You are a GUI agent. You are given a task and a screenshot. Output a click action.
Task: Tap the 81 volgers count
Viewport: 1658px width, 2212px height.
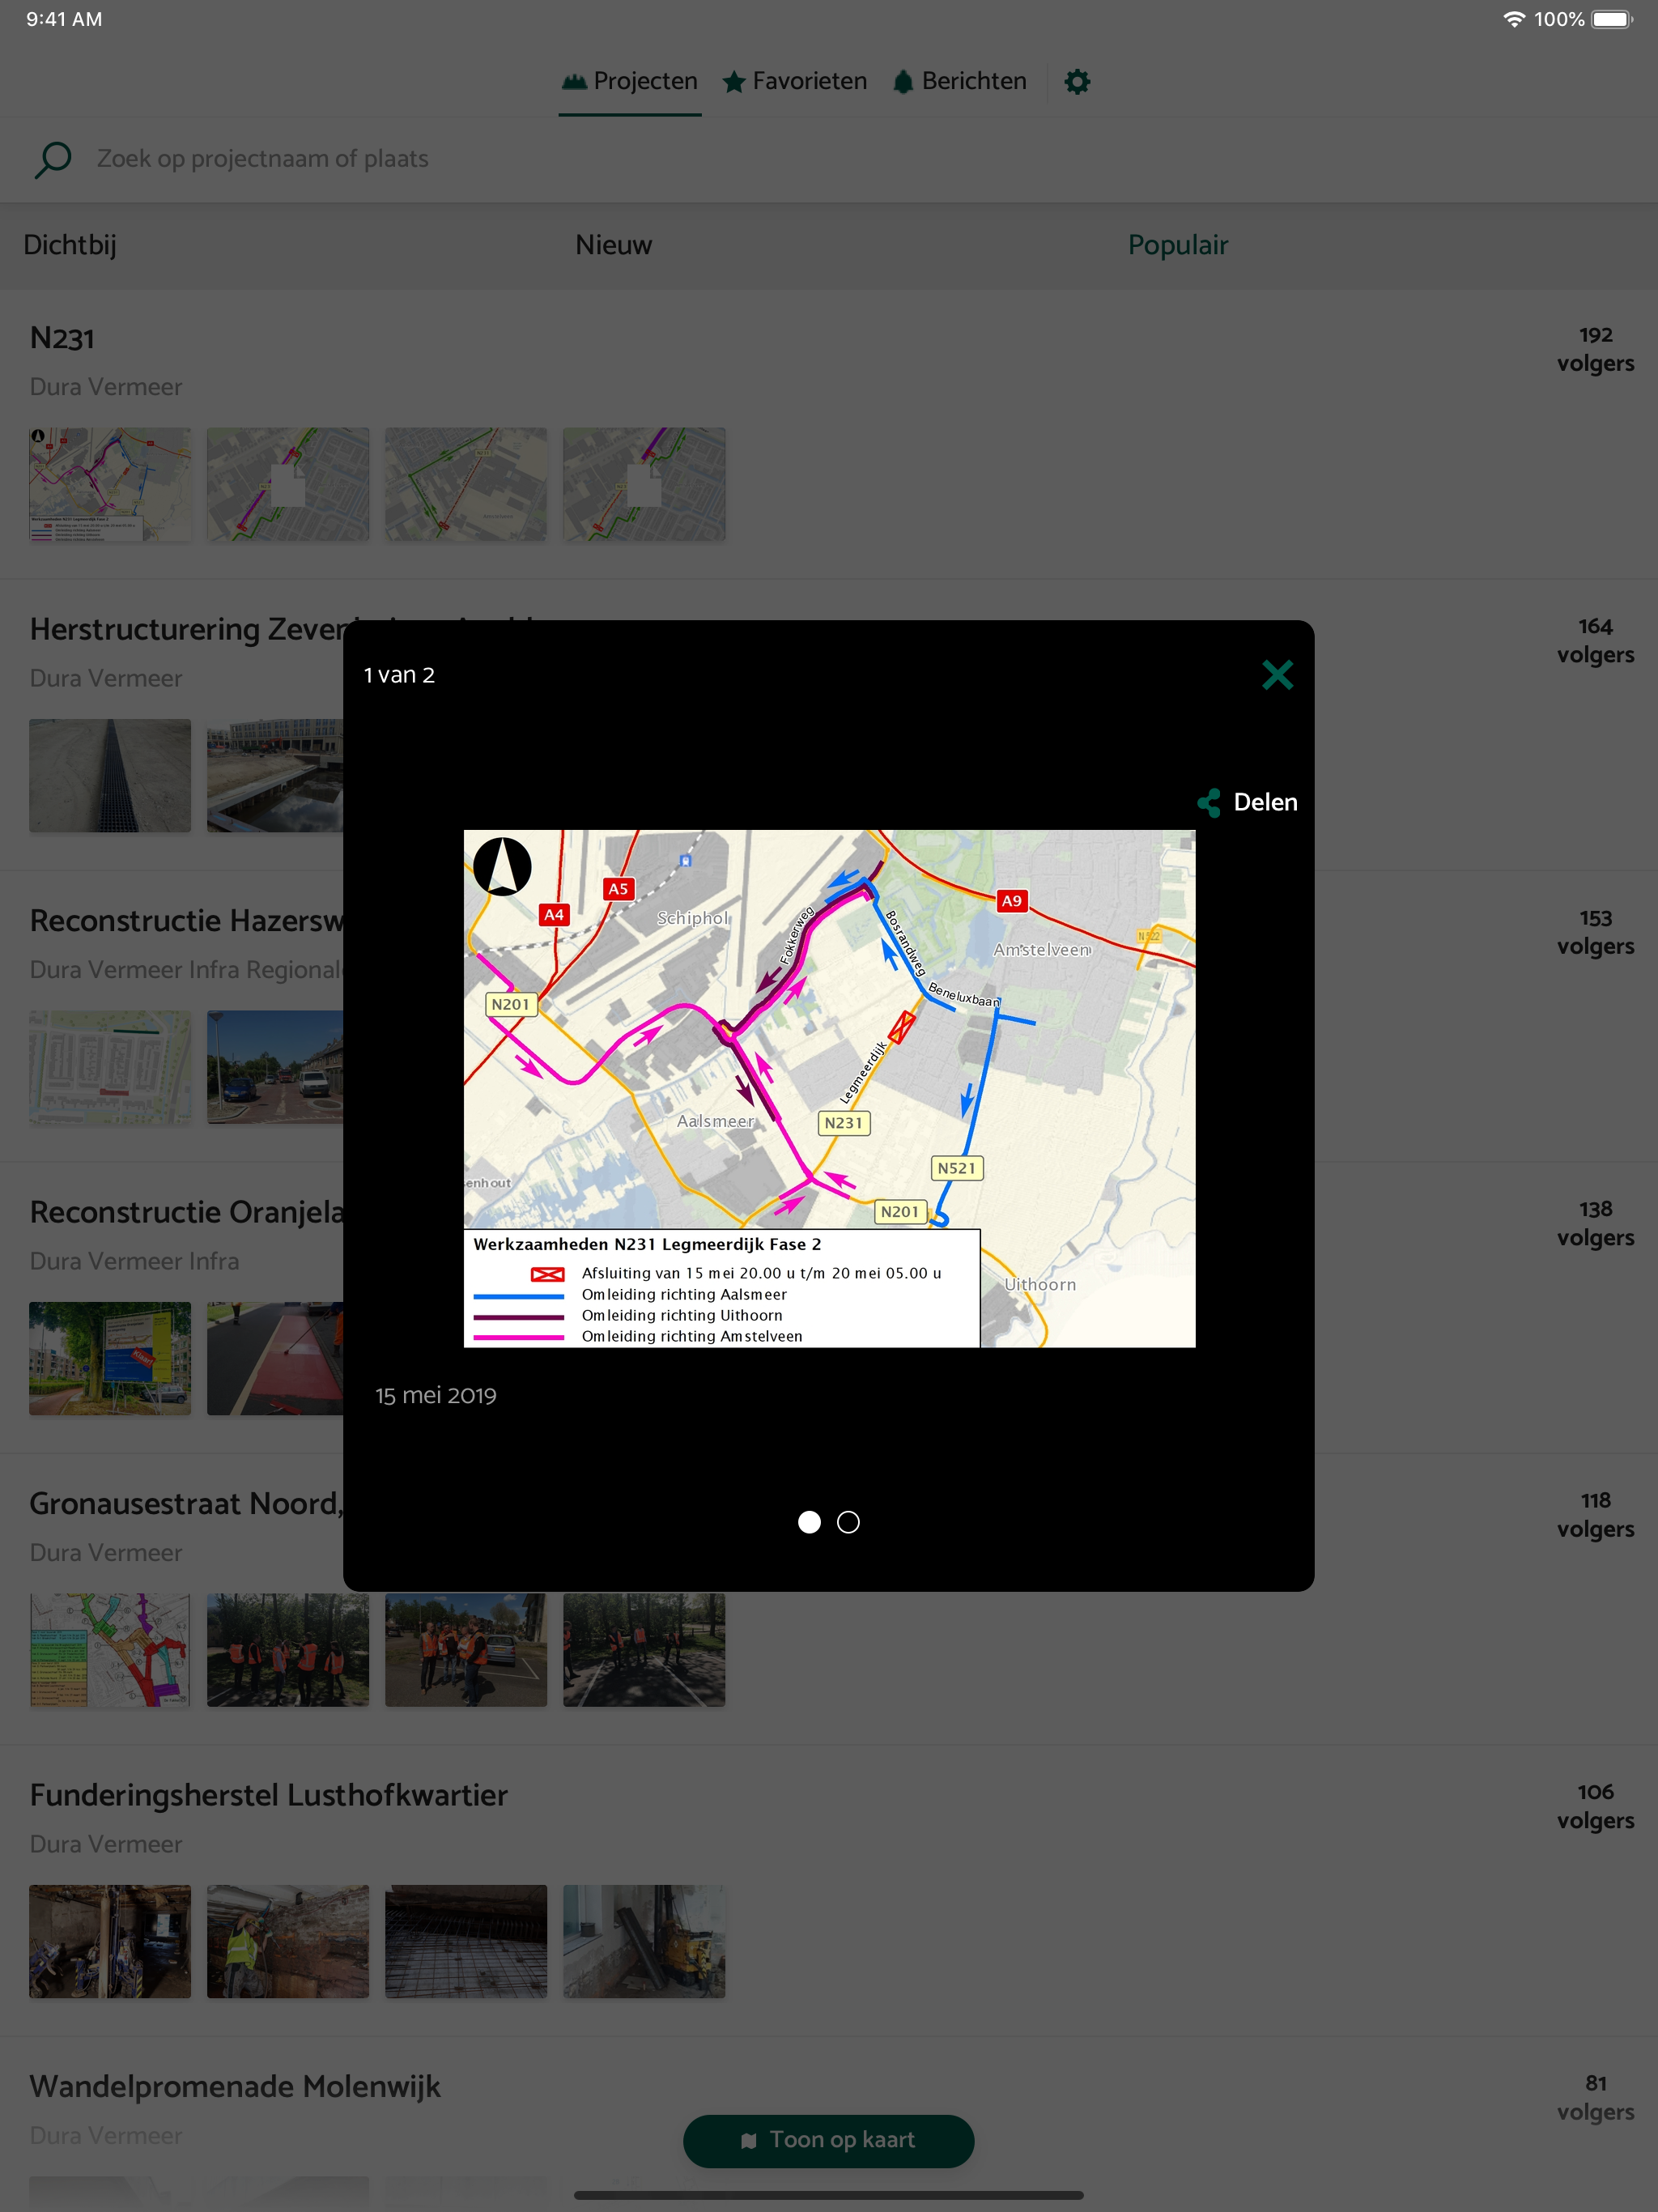(x=1595, y=2097)
